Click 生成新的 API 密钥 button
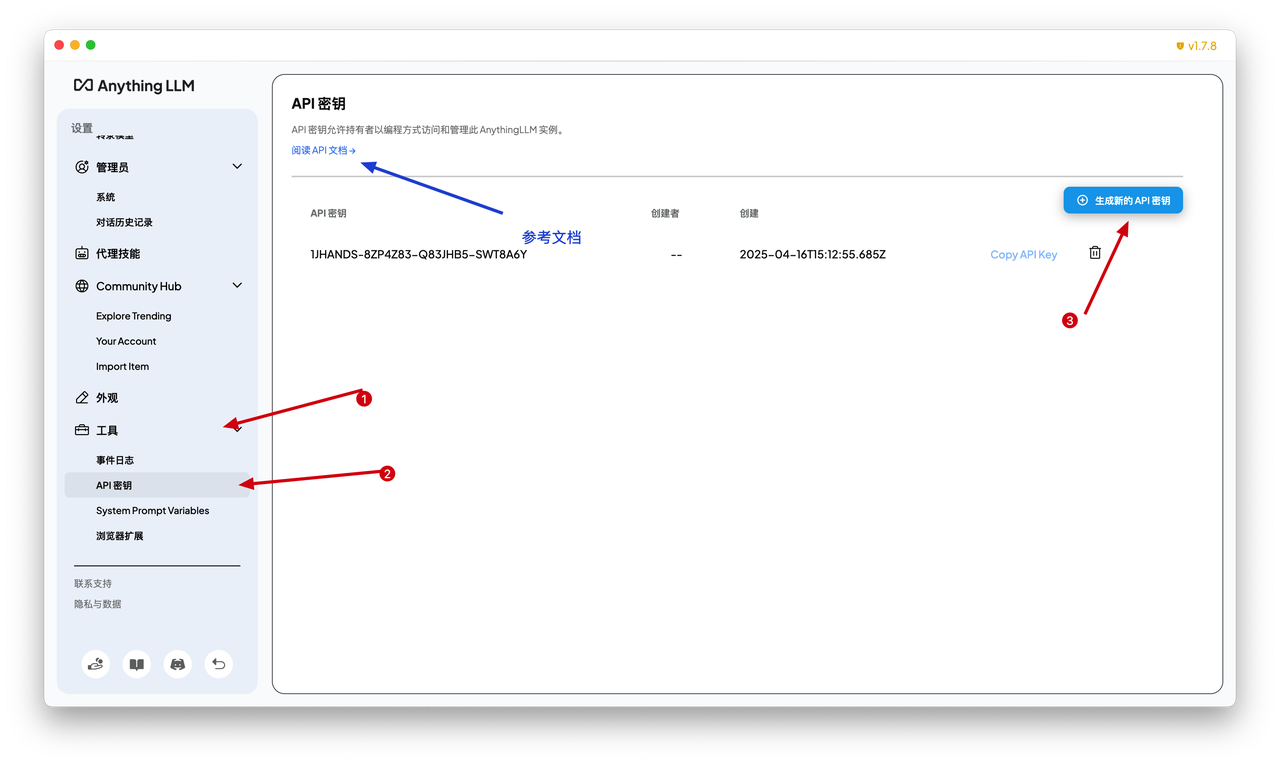This screenshot has width=1280, height=765. (1123, 200)
